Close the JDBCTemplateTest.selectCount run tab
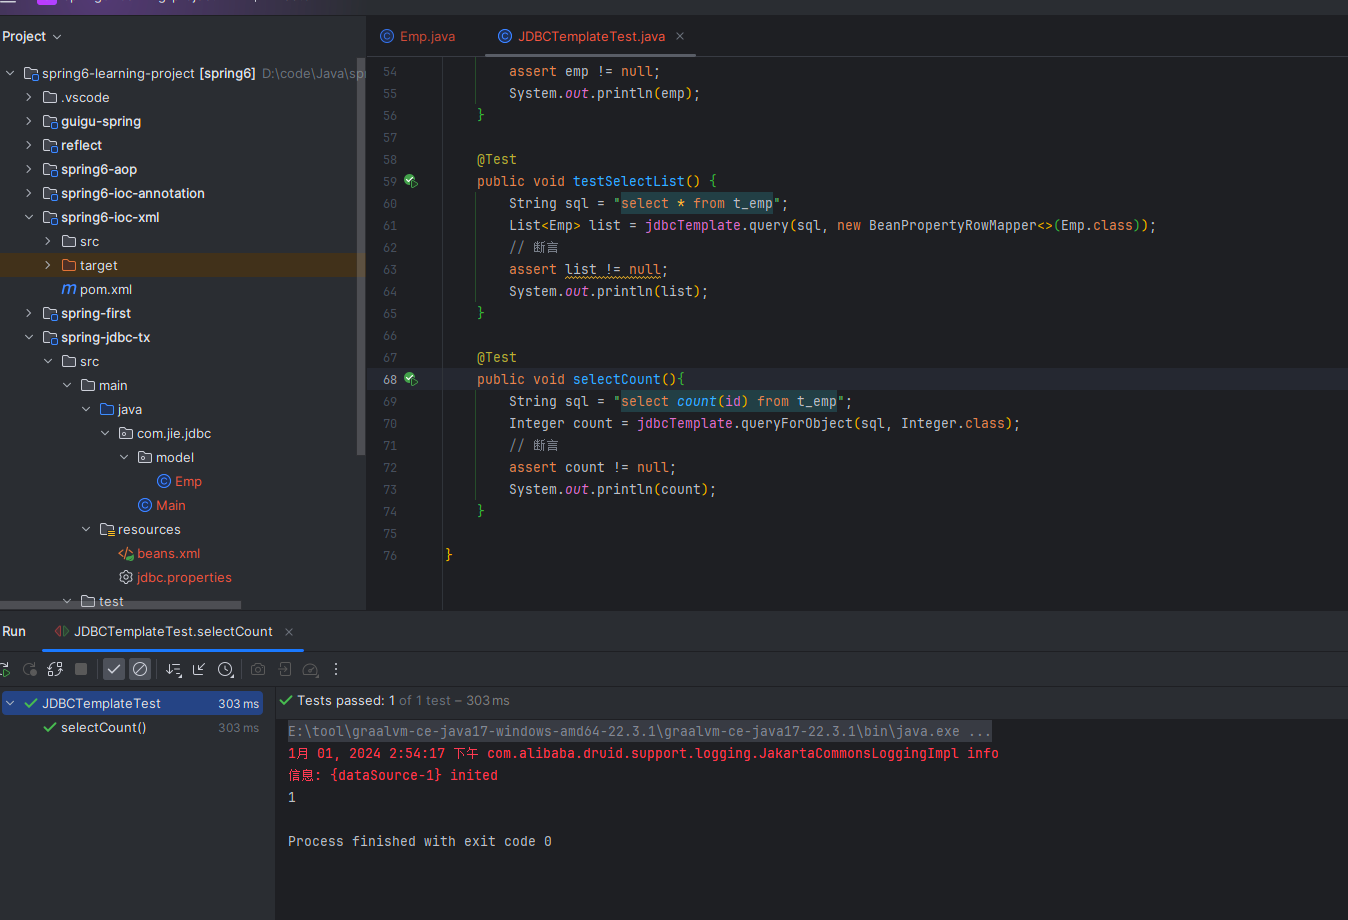 tap(289, 632)
